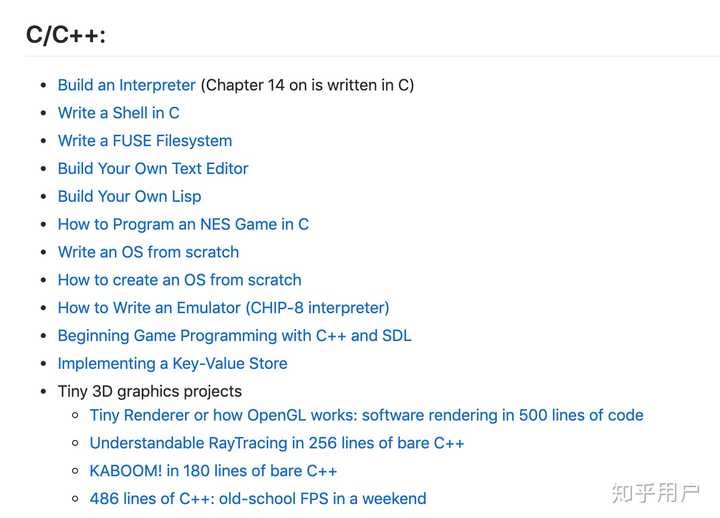The image size is (720, 518).
Task: Click the Tiny 3D graphics projects text
Action: [x=149, y=391]
